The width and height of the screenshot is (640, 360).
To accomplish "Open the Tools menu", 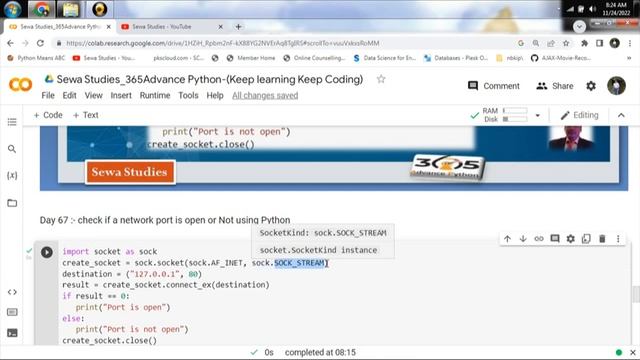I will click(188, 96).
